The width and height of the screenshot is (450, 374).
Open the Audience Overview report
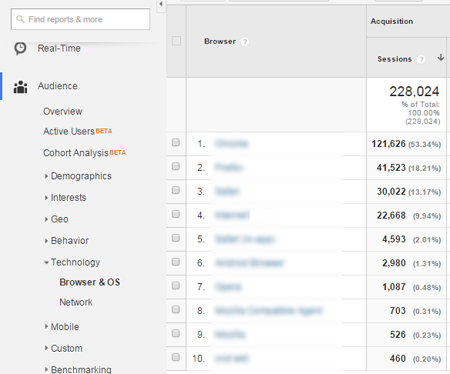63,111
